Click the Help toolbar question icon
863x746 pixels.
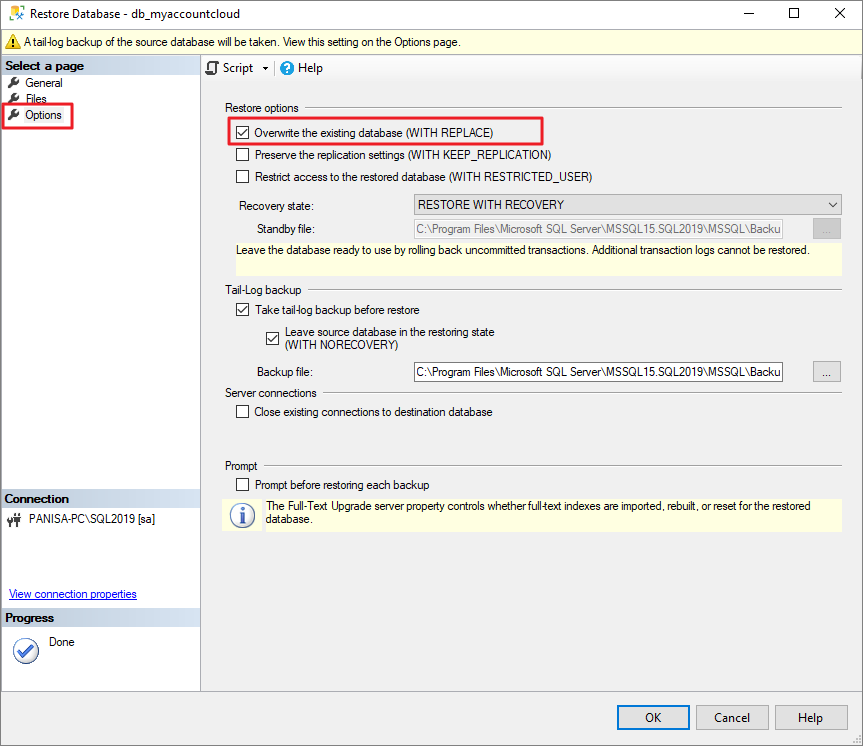pos(287,68)
